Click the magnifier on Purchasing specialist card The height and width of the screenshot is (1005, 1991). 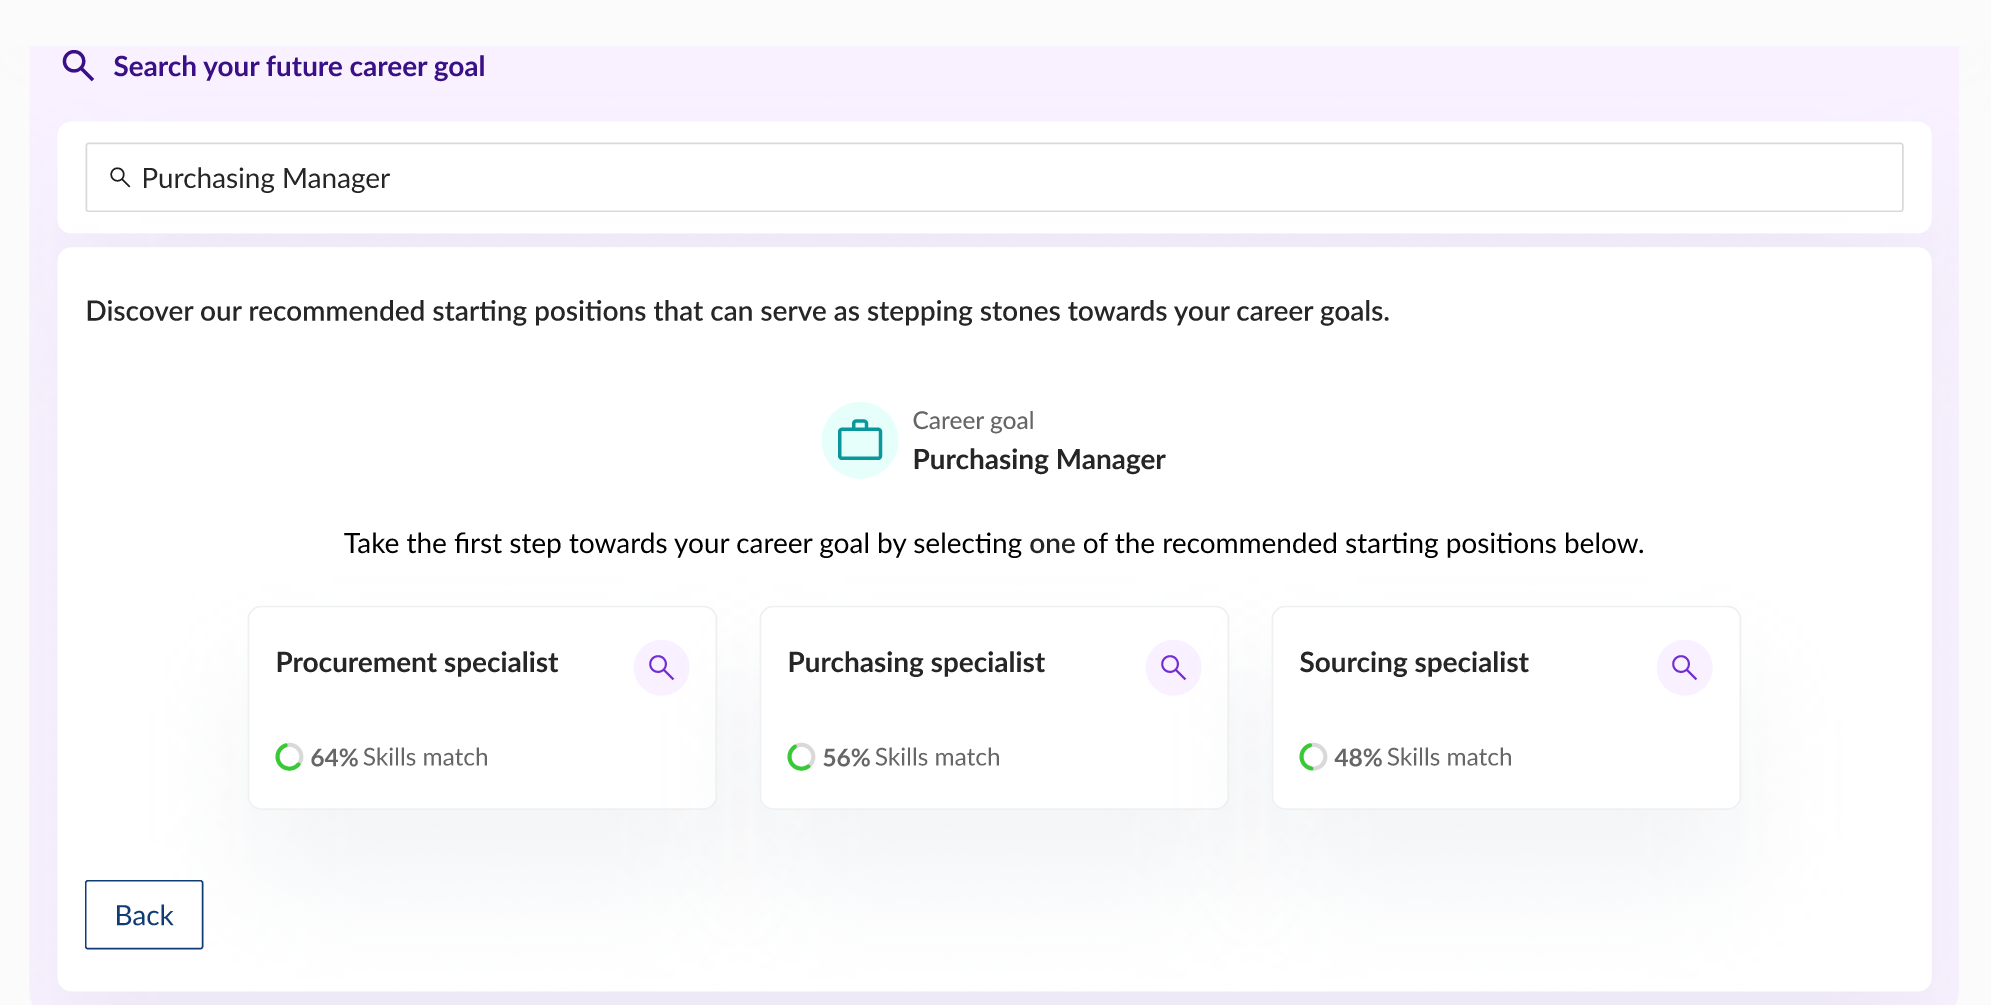coord(1173,667)
